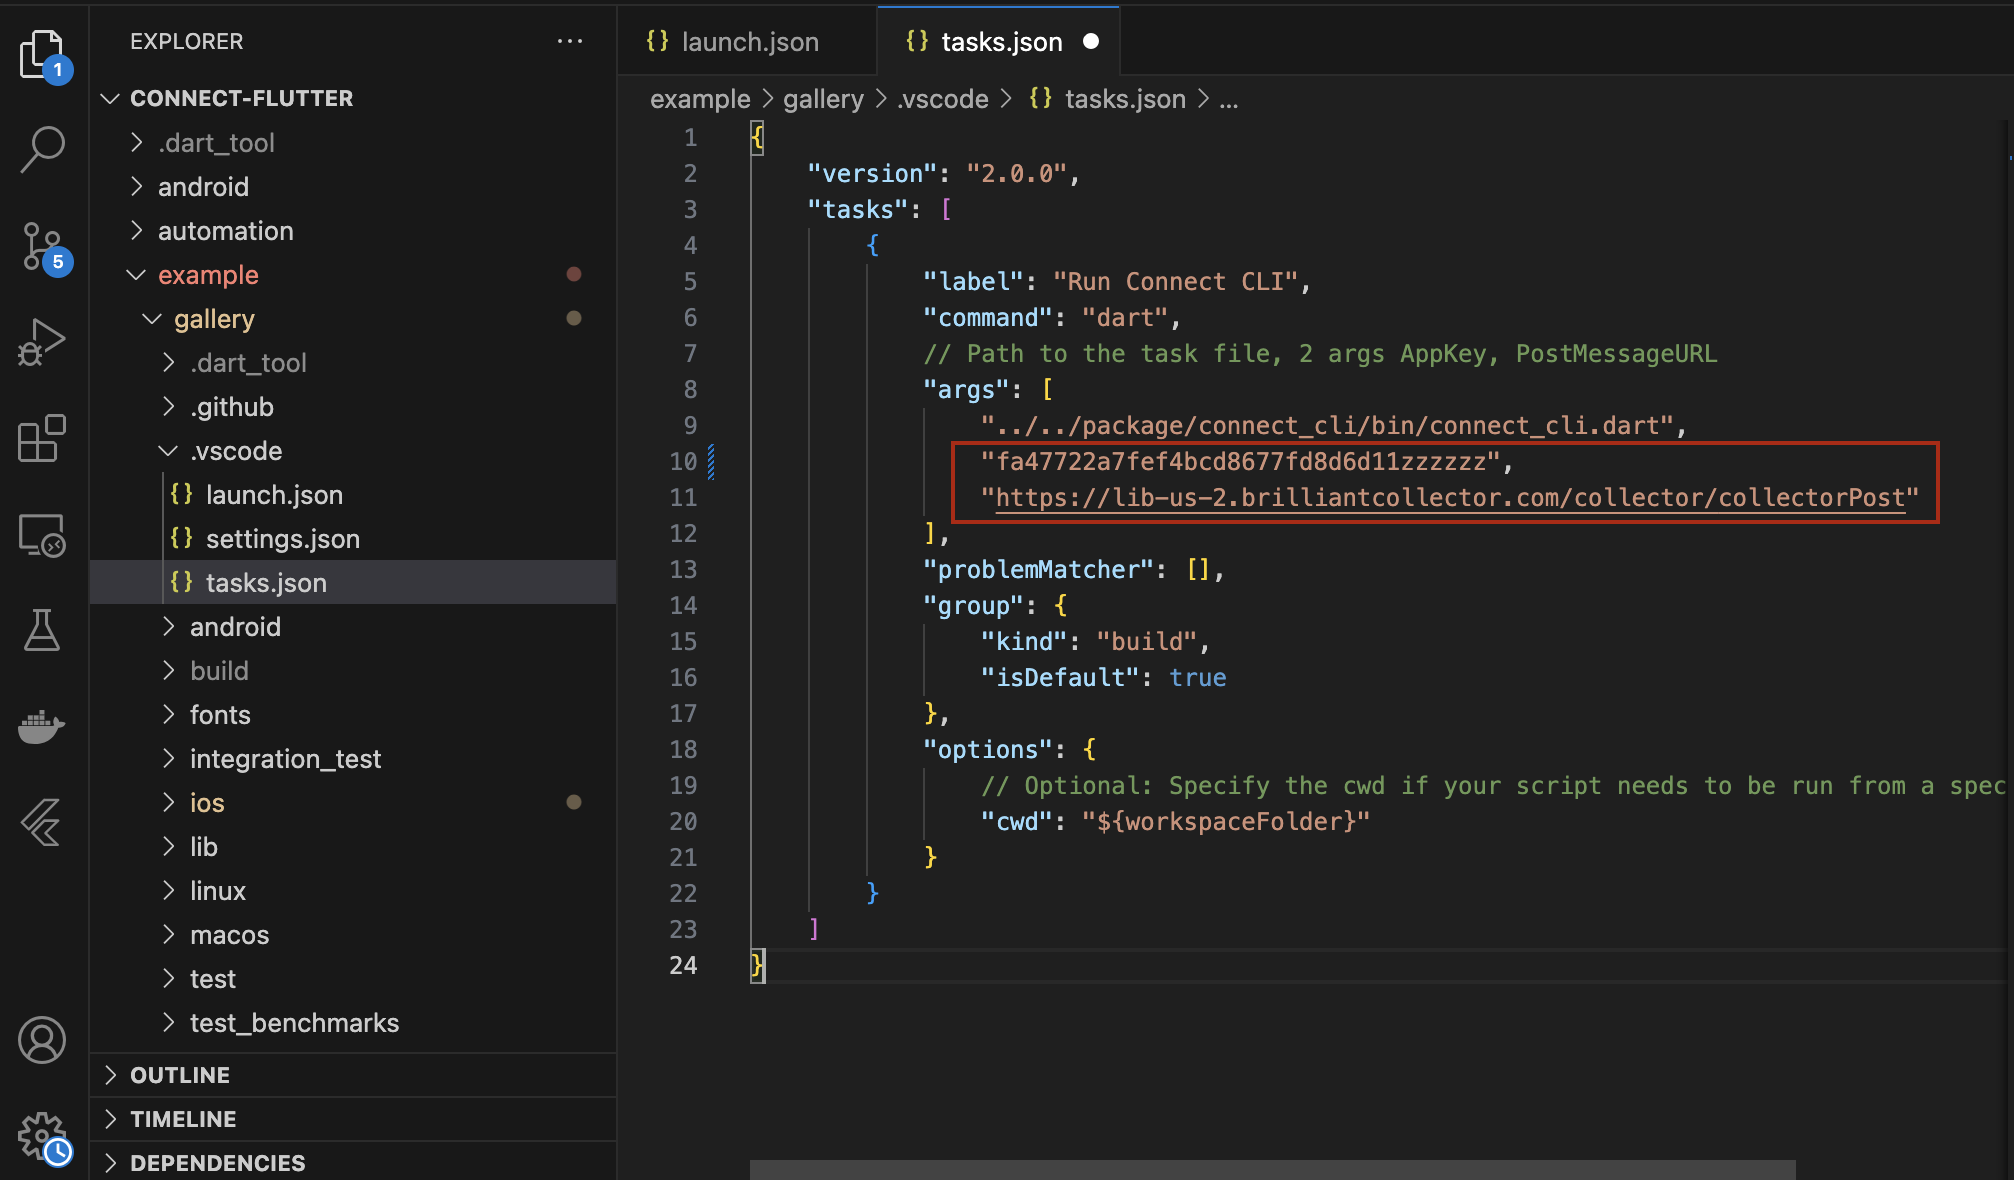This screenshot has width=2014, height=1180.
Task: Open the Run and Debug view
Action: [42, 342]
